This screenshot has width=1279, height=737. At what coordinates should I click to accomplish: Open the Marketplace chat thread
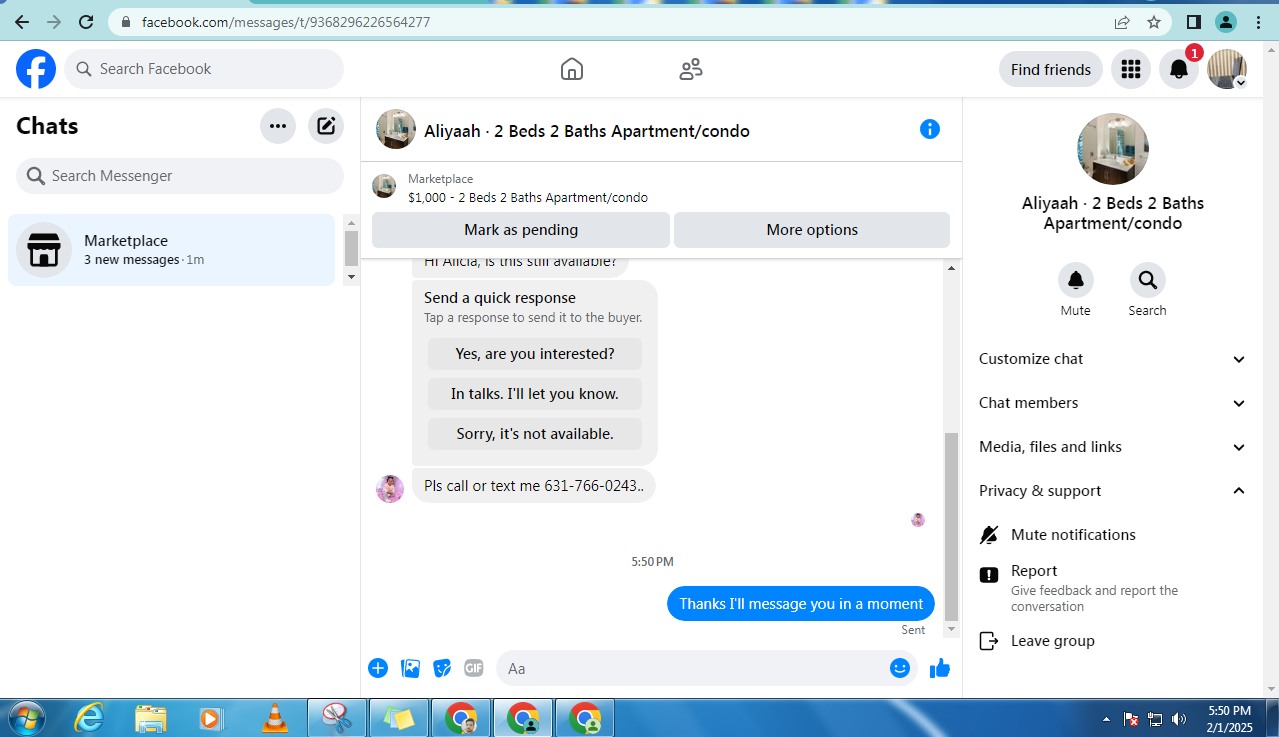click(172, 250)
